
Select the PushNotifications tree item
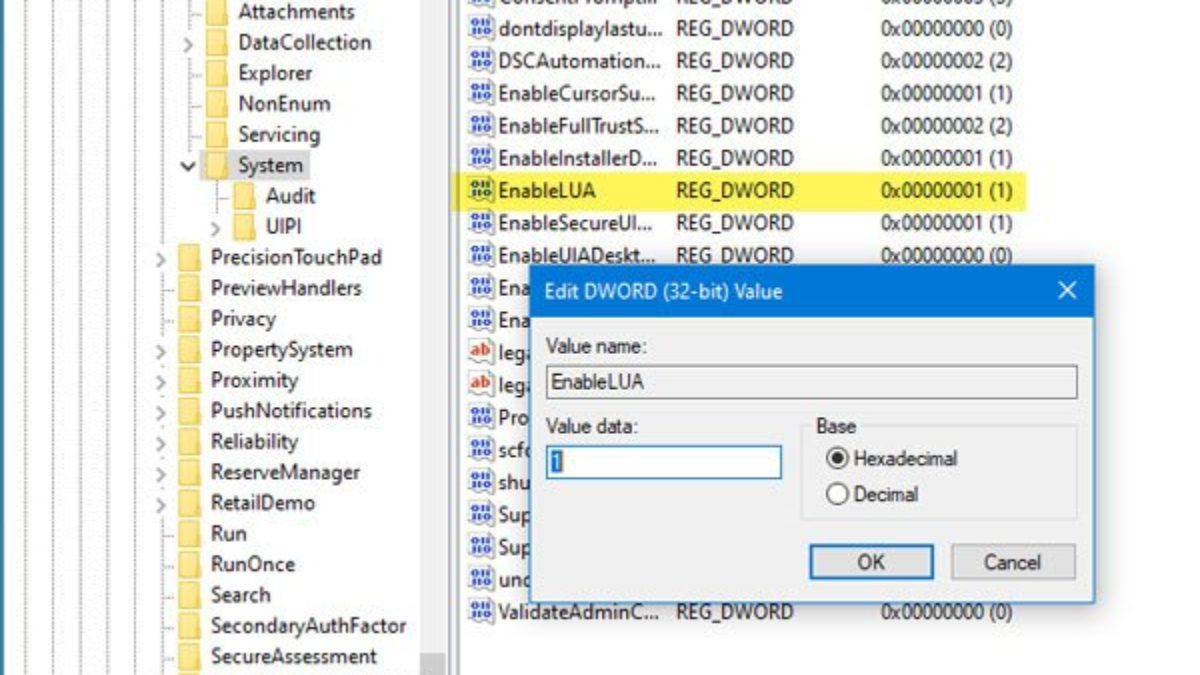click(x=291, y=411)
